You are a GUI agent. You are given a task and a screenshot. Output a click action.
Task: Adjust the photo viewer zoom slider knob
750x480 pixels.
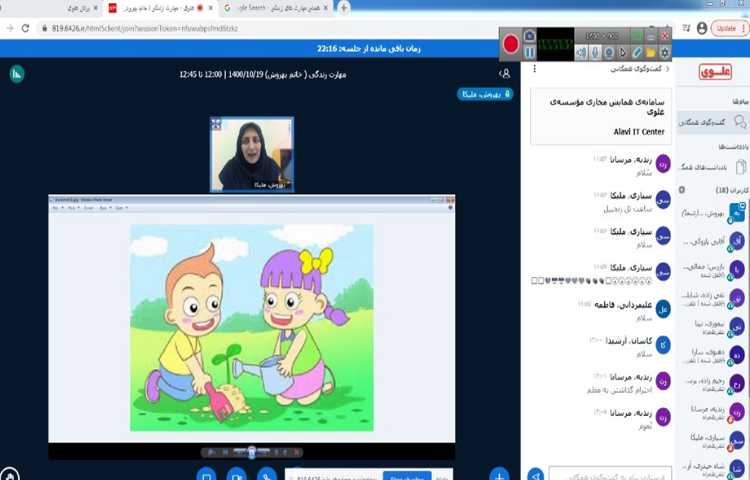tap(252, 452)
